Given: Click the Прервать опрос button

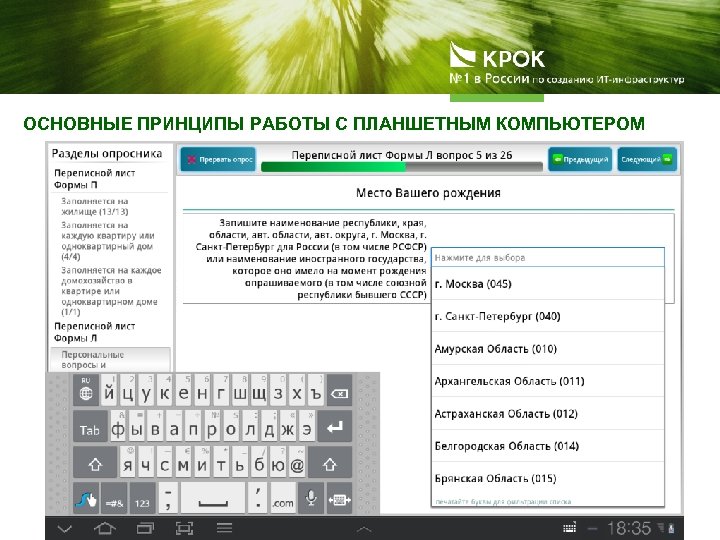Looking at the screenshot, I should [219, 159].
